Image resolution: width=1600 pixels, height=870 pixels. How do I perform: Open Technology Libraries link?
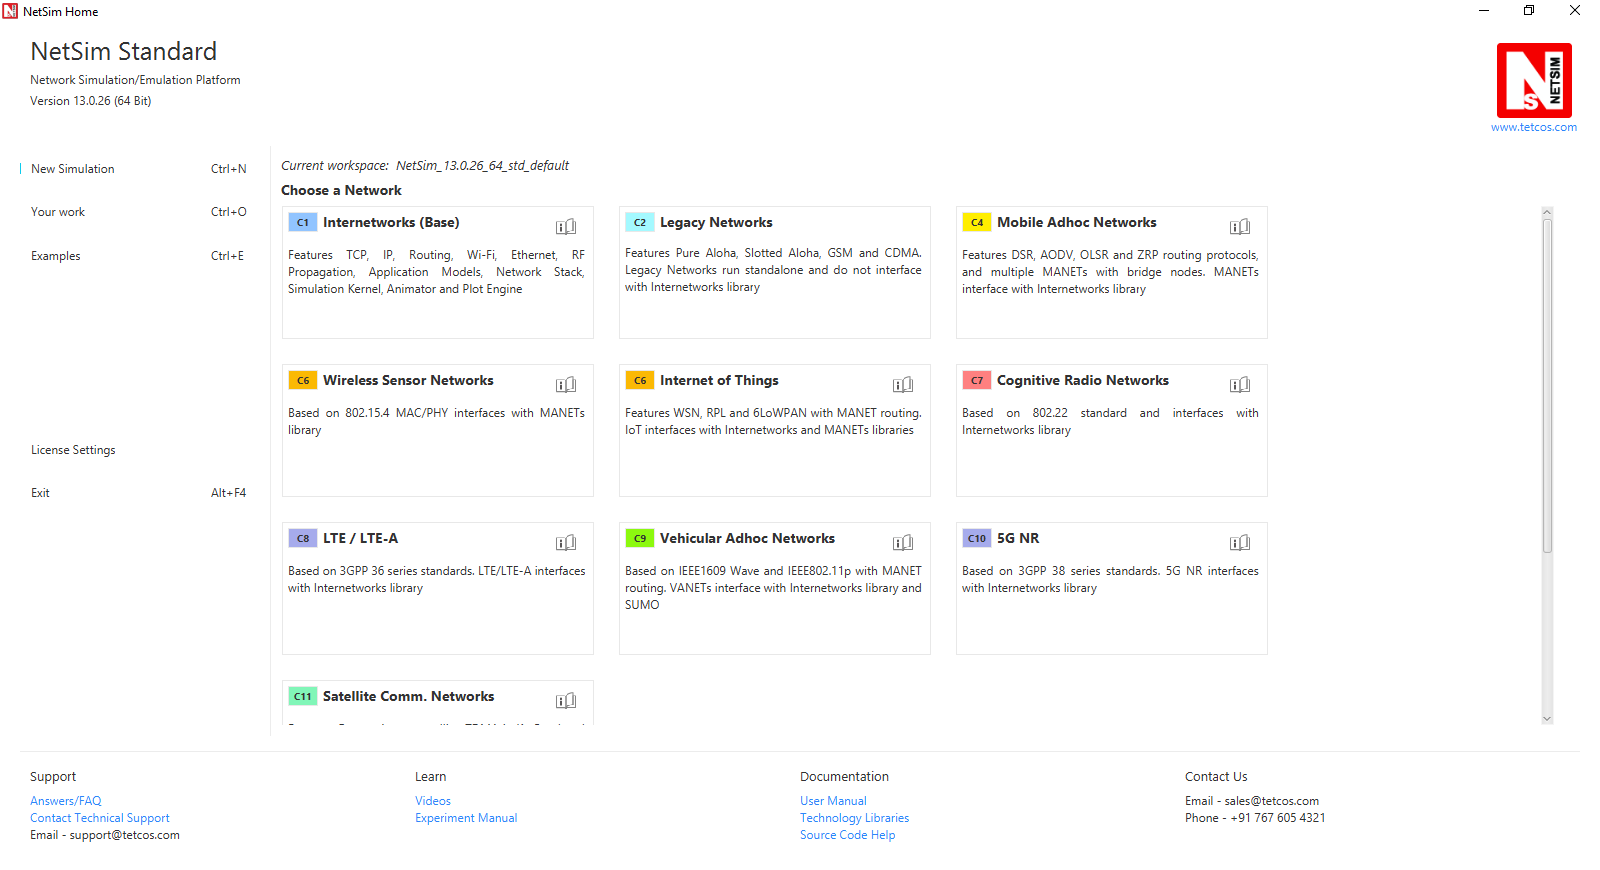855,818
